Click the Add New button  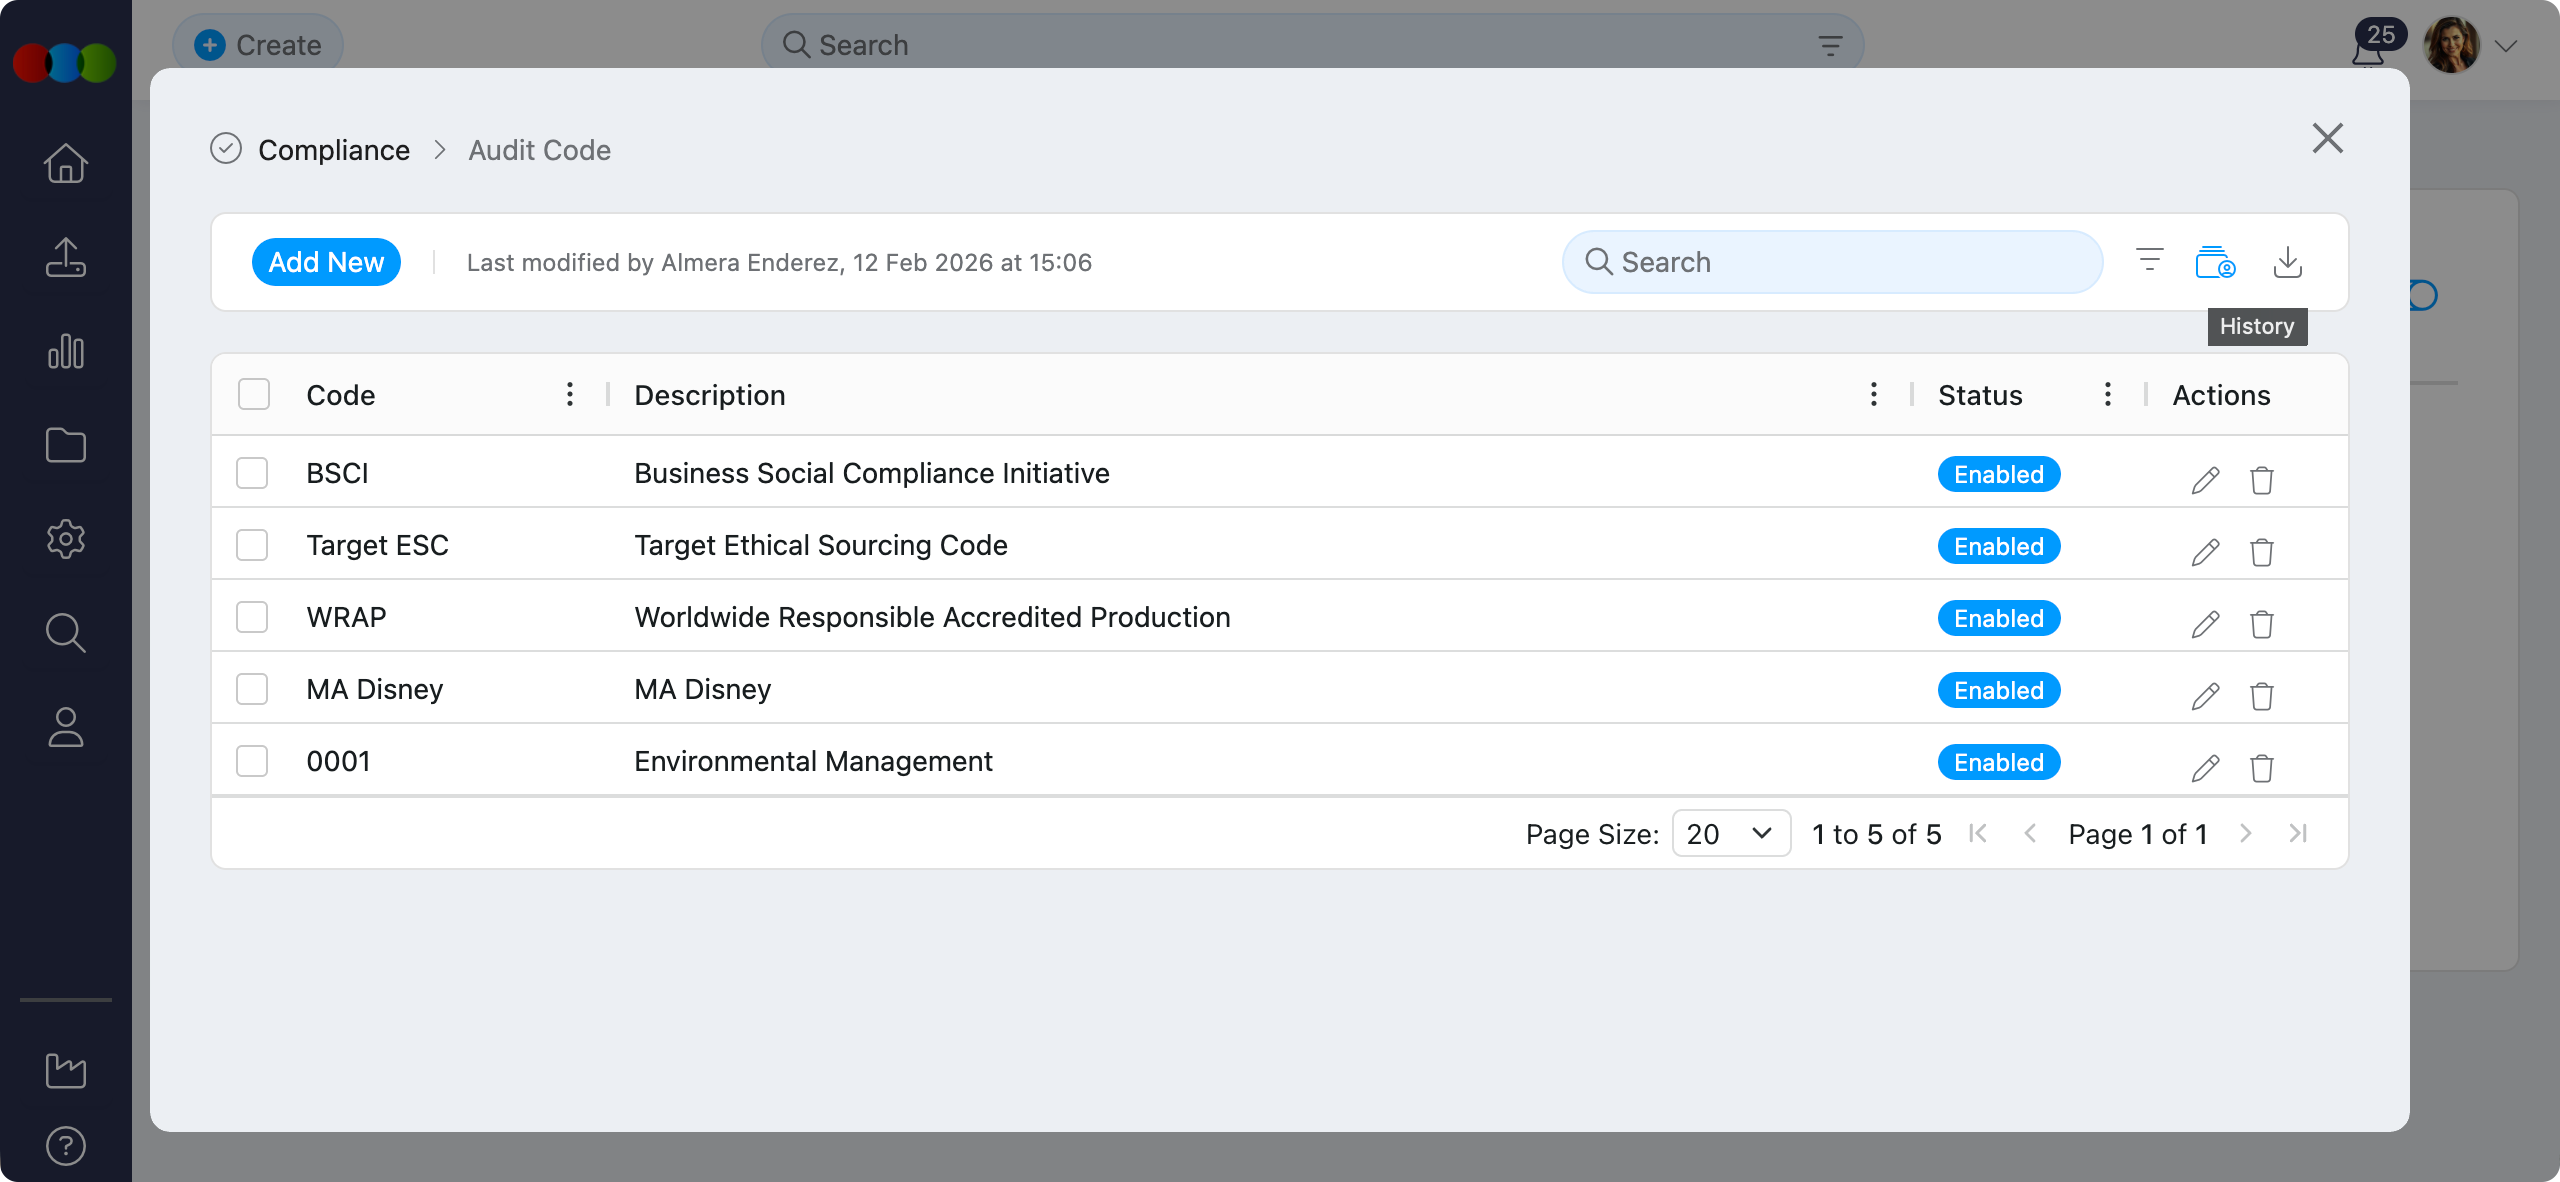coord(326,262)
